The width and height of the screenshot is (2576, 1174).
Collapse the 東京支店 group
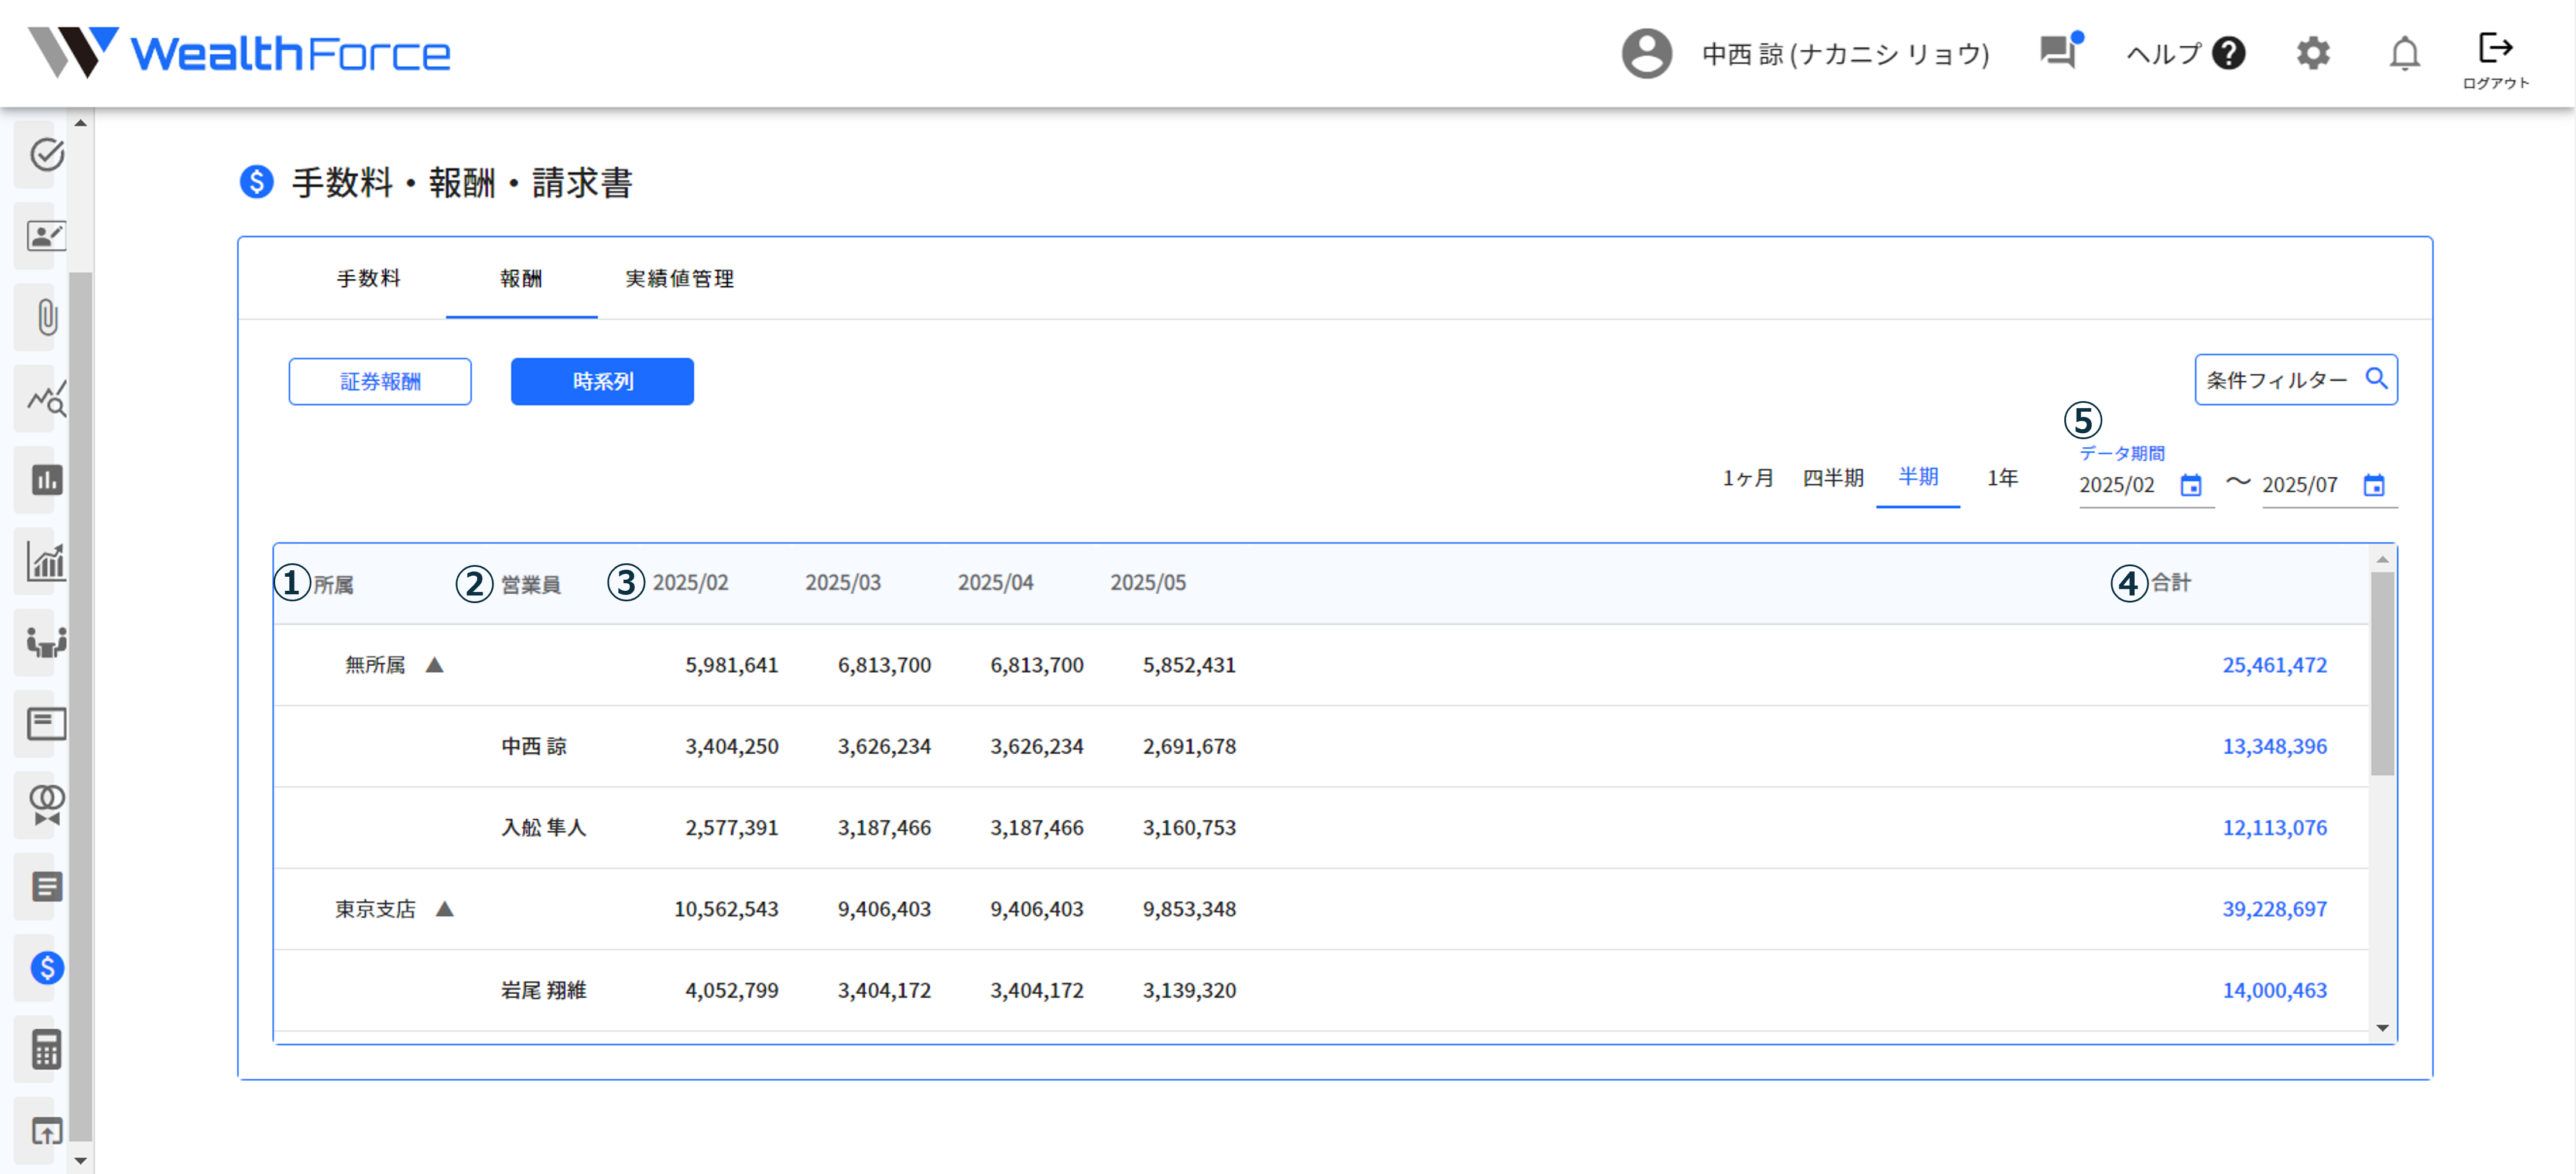(445, 909)
